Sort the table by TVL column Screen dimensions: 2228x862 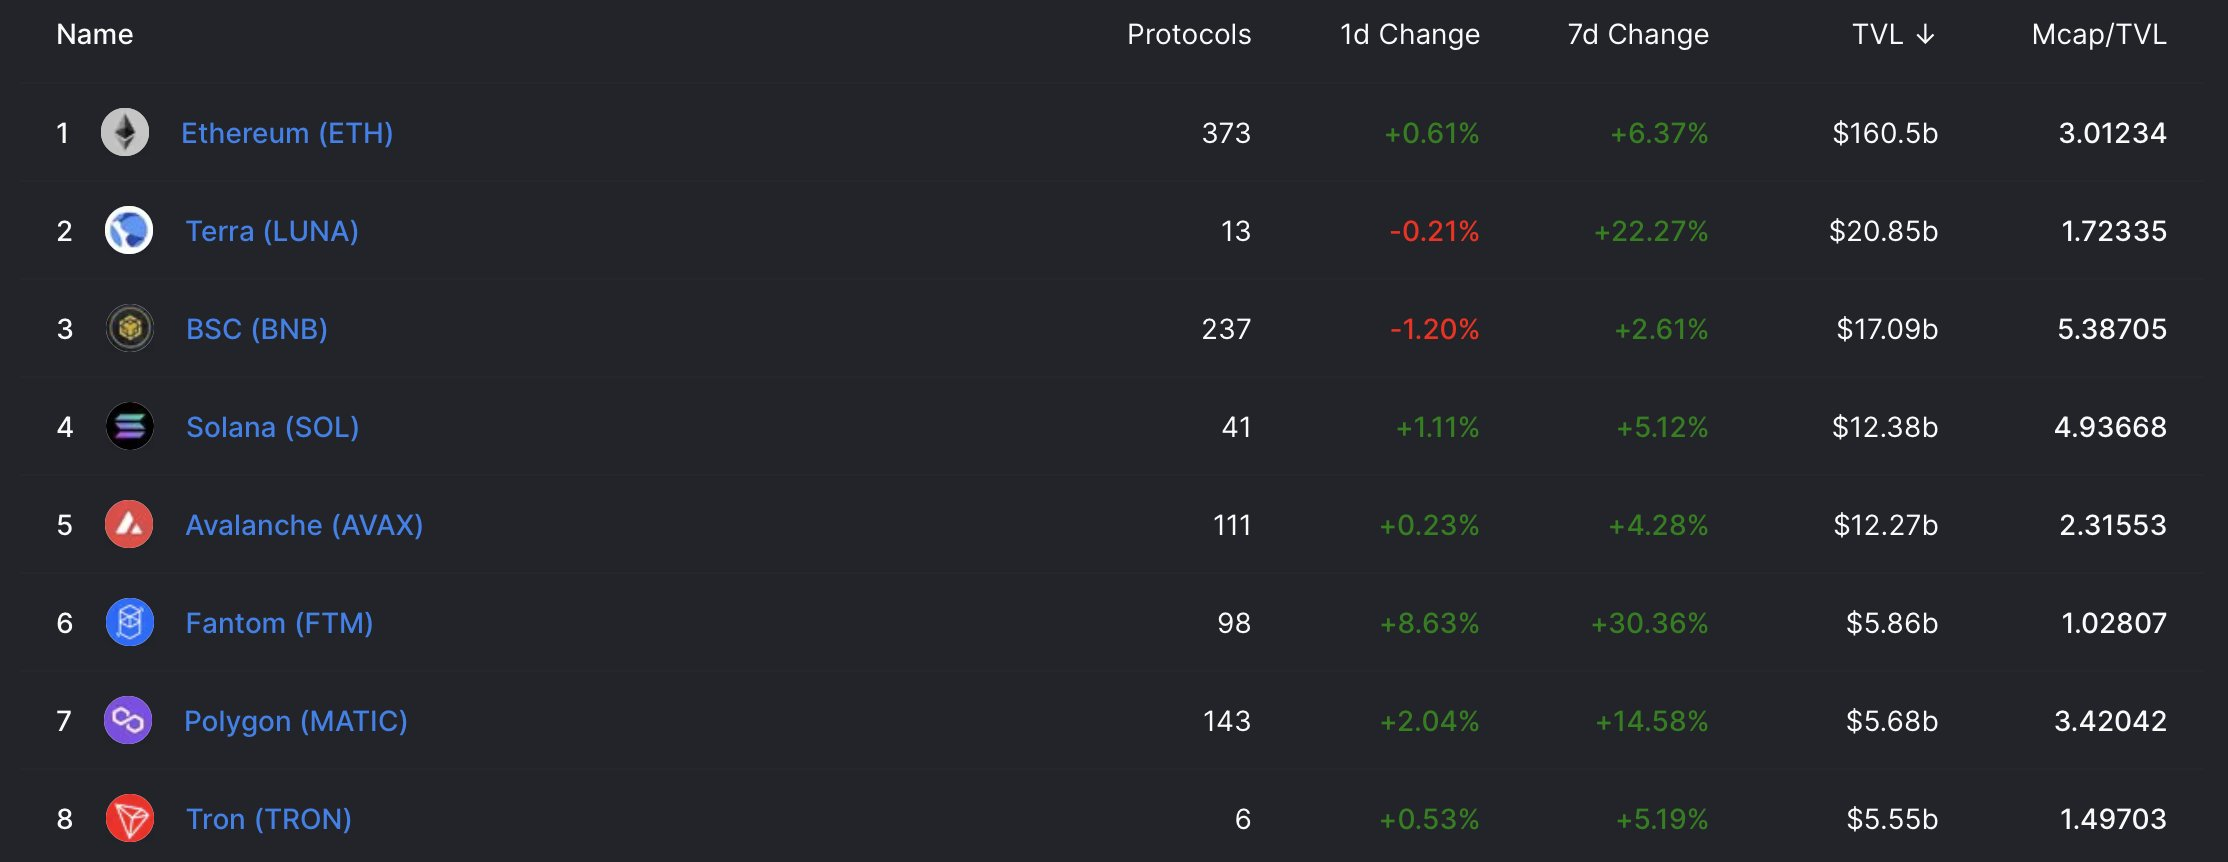pos(1878,34)
